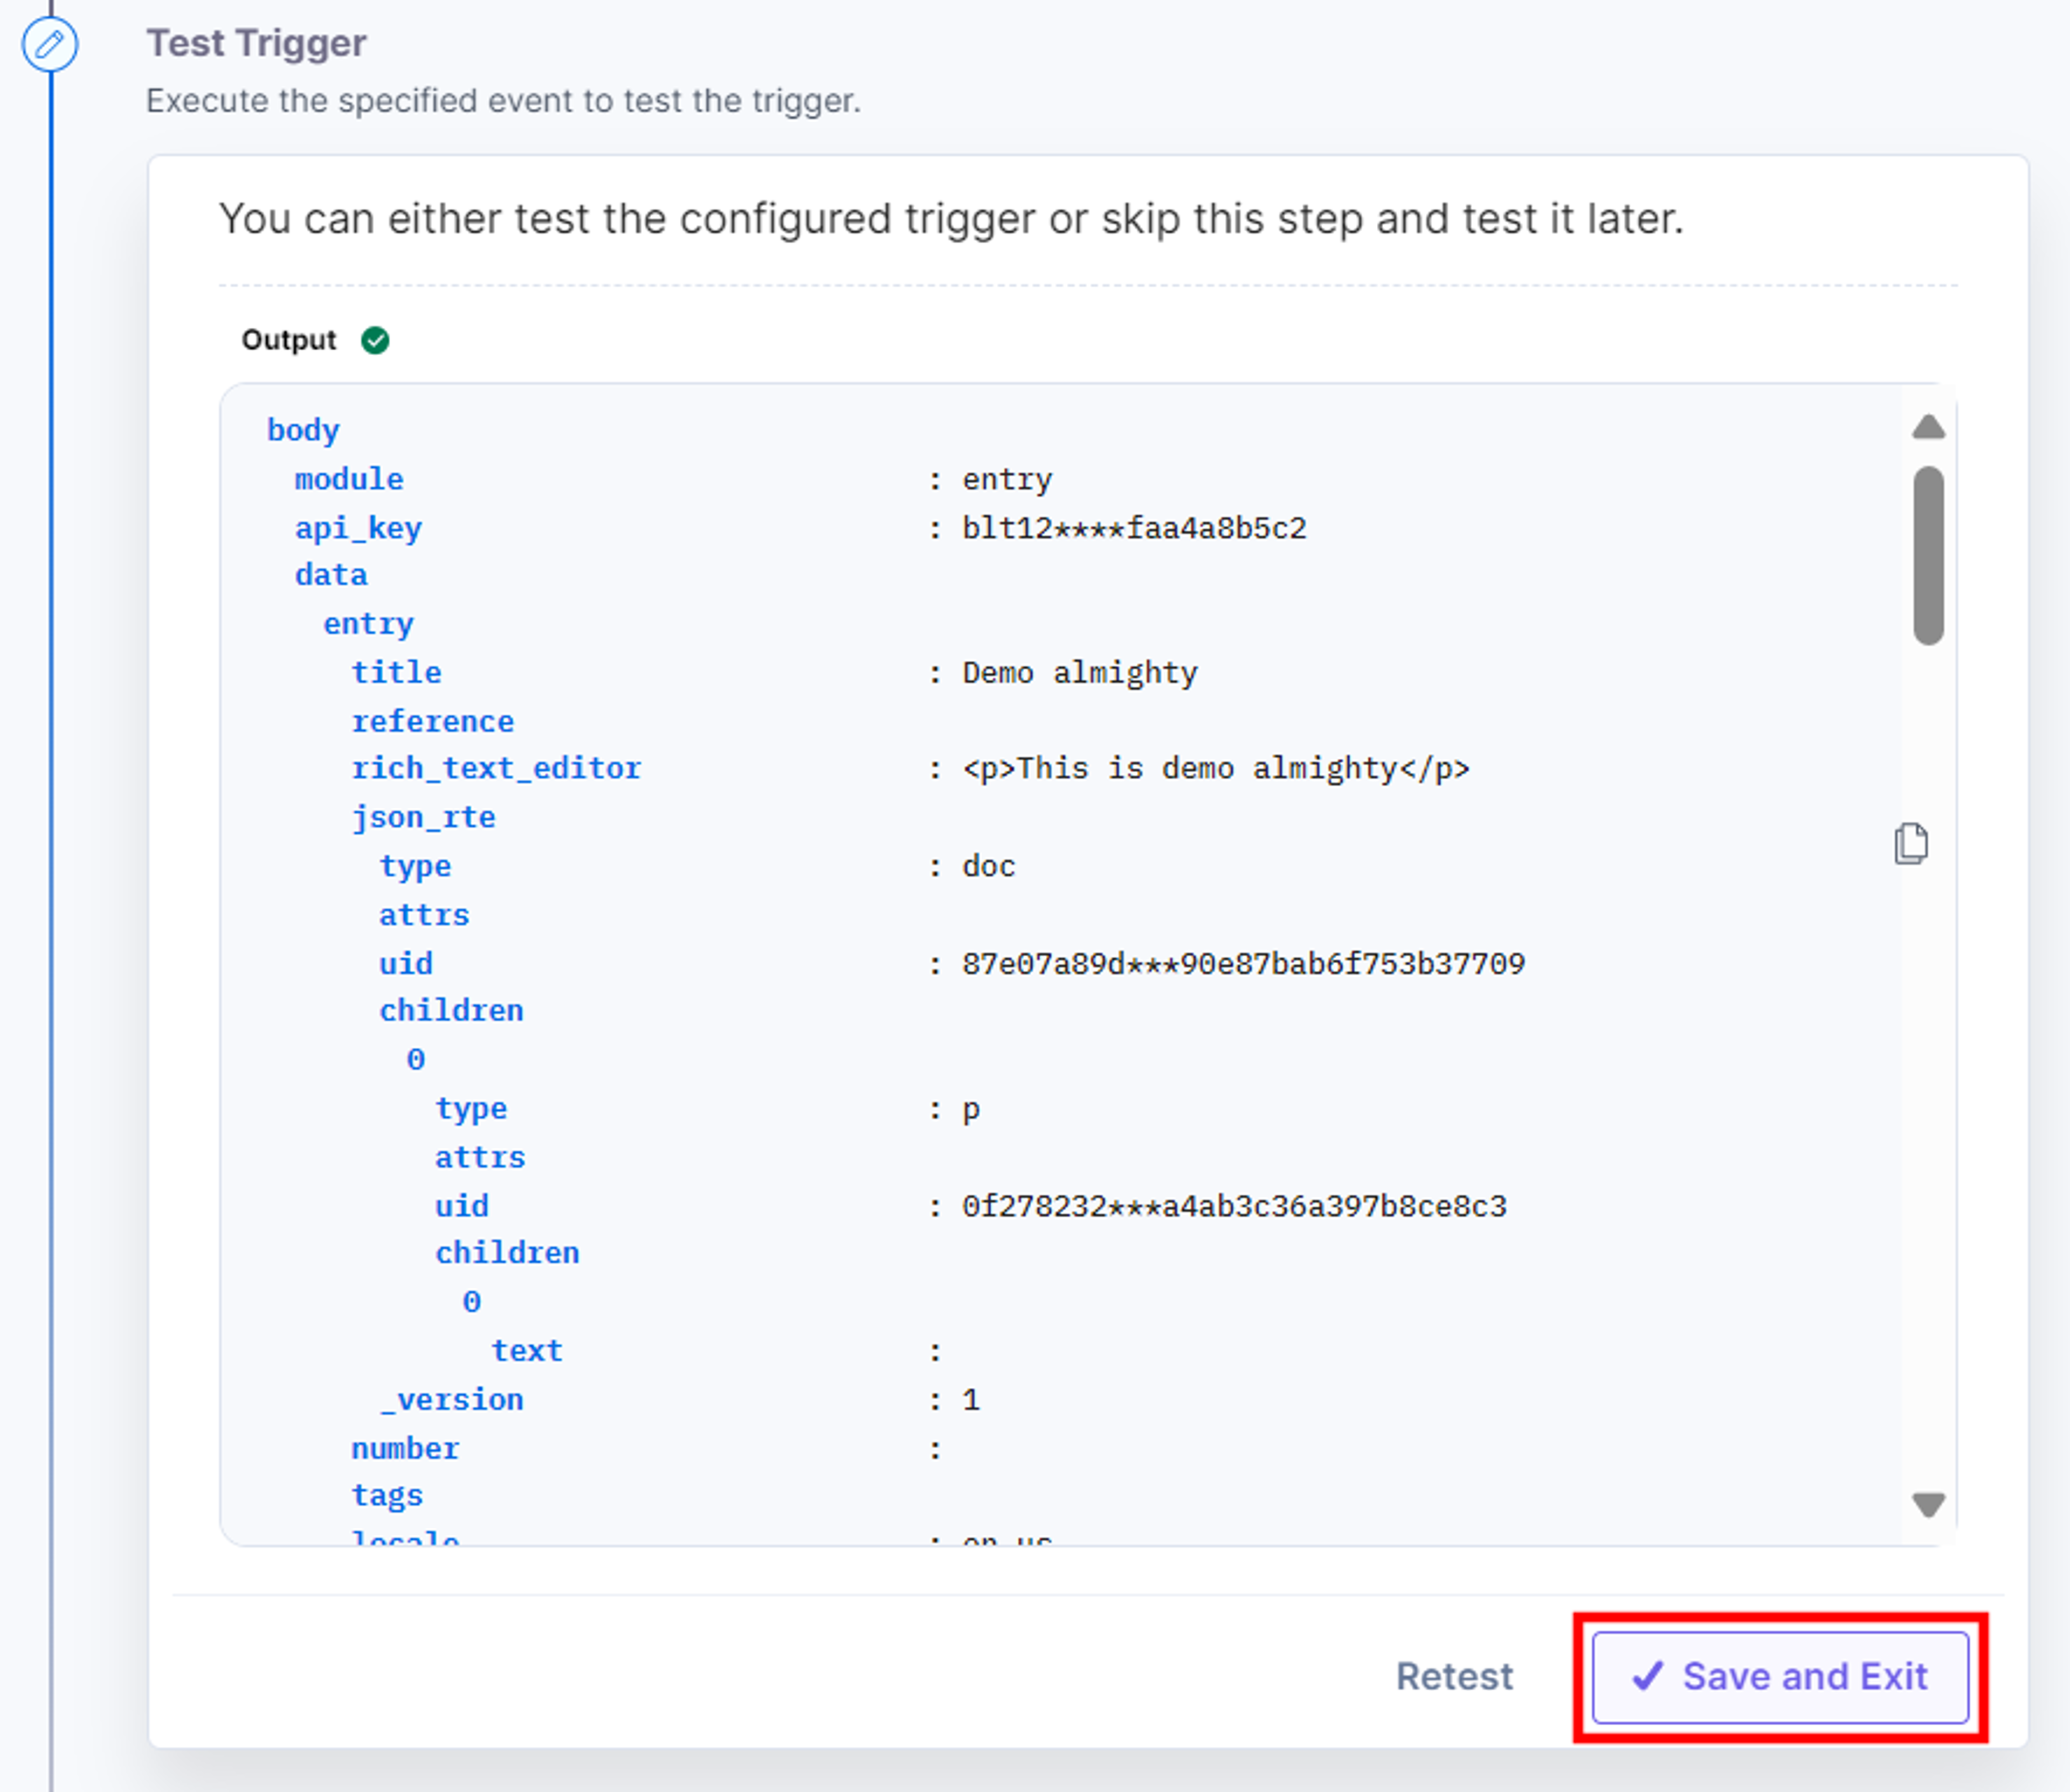Click the json_rte key
Image resolution: width=2070 pixels, height=1792 pixels.
(x=423, y=817)
